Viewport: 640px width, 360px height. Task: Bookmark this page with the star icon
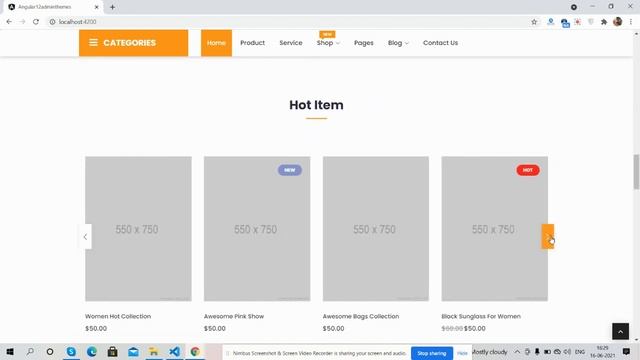534,22
